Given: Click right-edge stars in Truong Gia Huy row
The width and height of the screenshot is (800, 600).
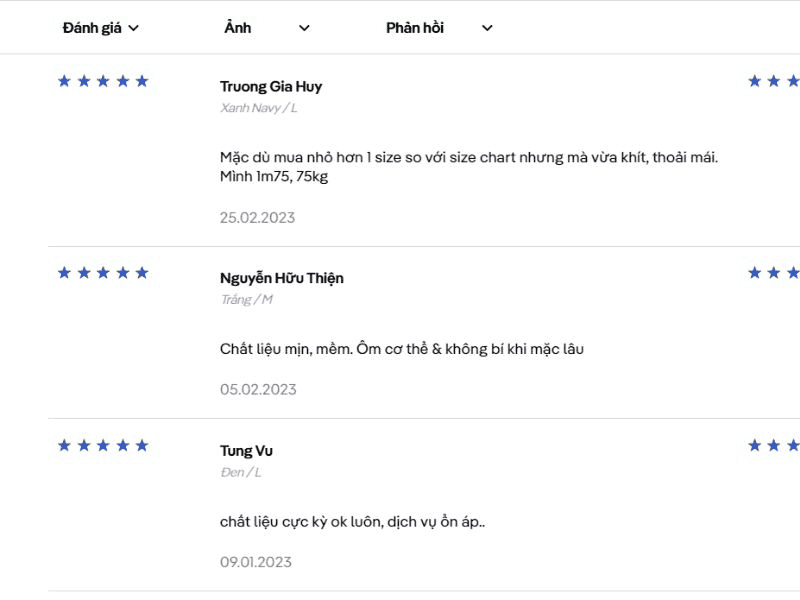Looking at the screenshot, I should pos(774,81).
